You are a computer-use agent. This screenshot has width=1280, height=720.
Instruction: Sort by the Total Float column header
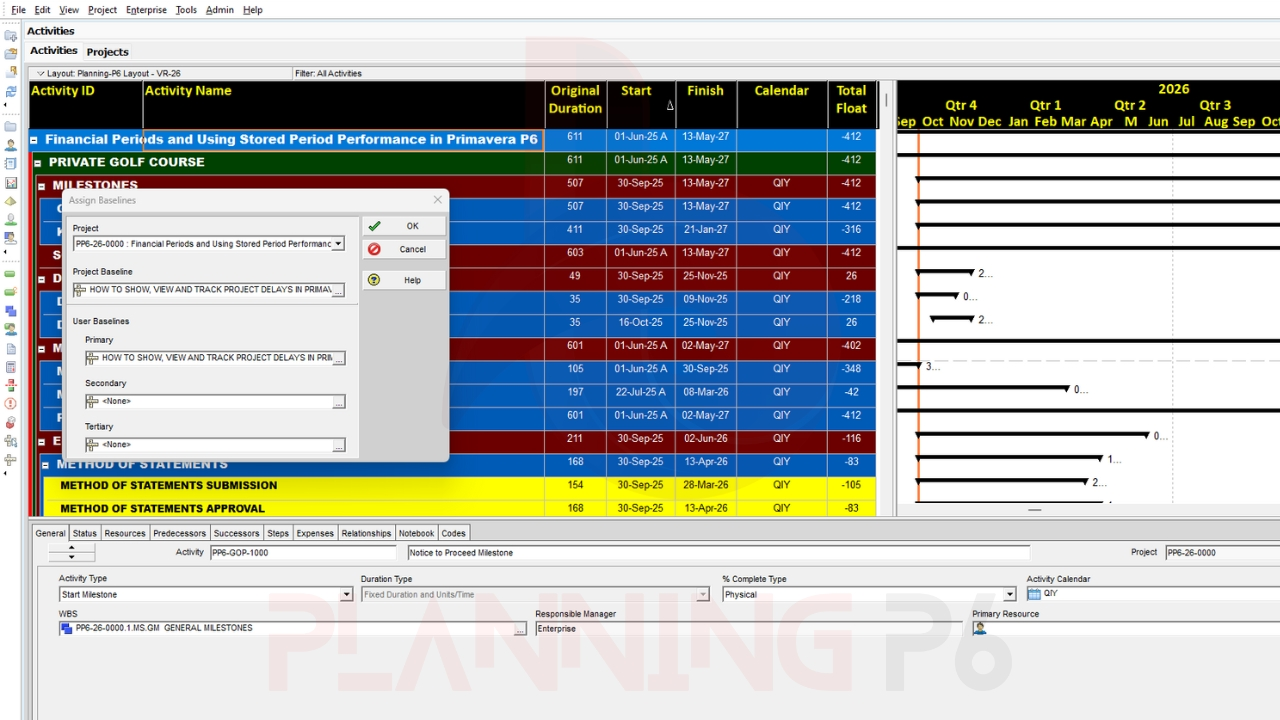tap(851, 100)
